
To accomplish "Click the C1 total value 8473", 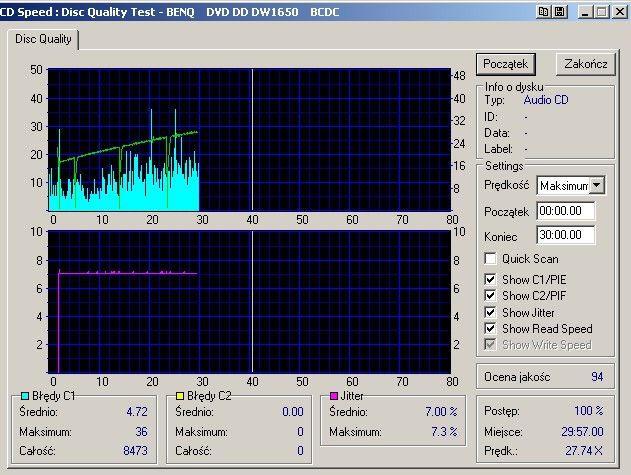I will coord(135,450).
